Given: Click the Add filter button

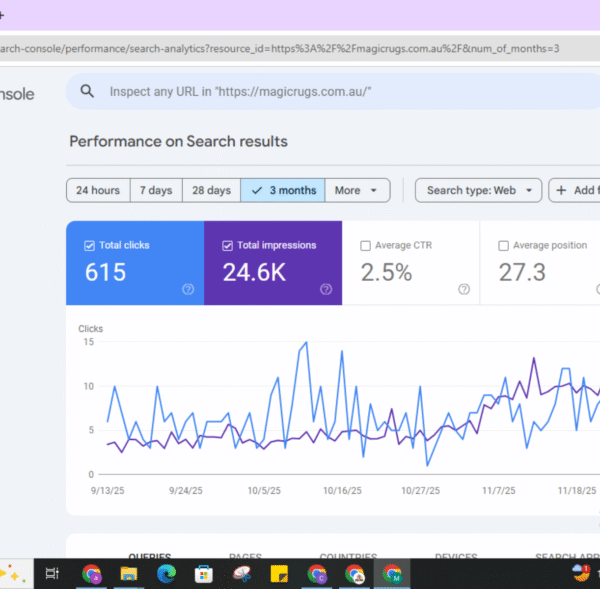Looking at the screenshot, I should pyautogui.click(x=576, y=190).
